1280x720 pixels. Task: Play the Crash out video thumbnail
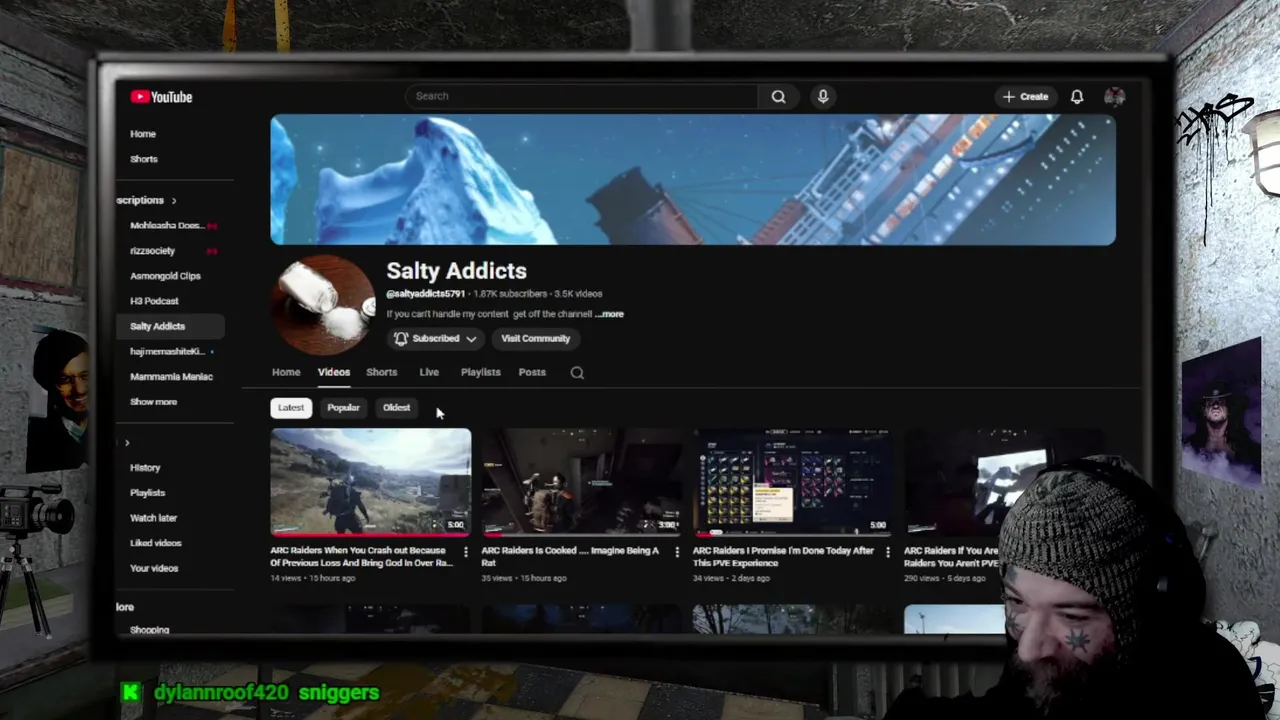(x=370, y=482)
